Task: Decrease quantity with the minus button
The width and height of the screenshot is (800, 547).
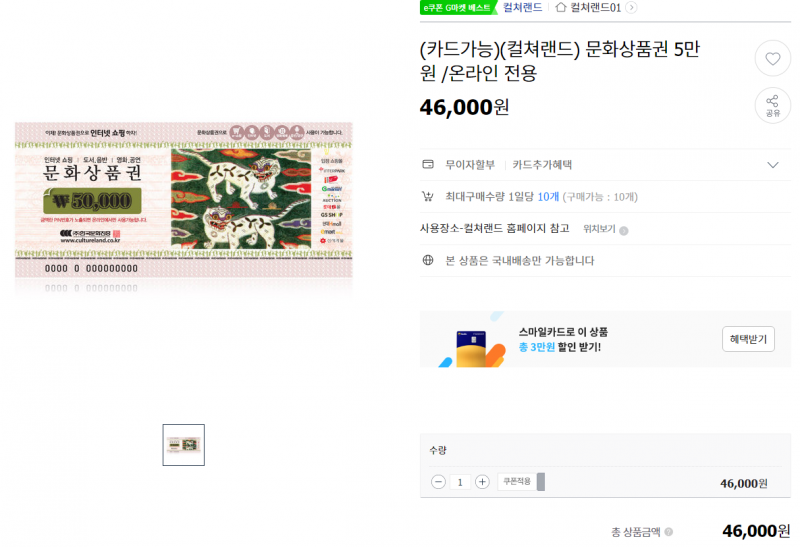Action: point(438,482)
